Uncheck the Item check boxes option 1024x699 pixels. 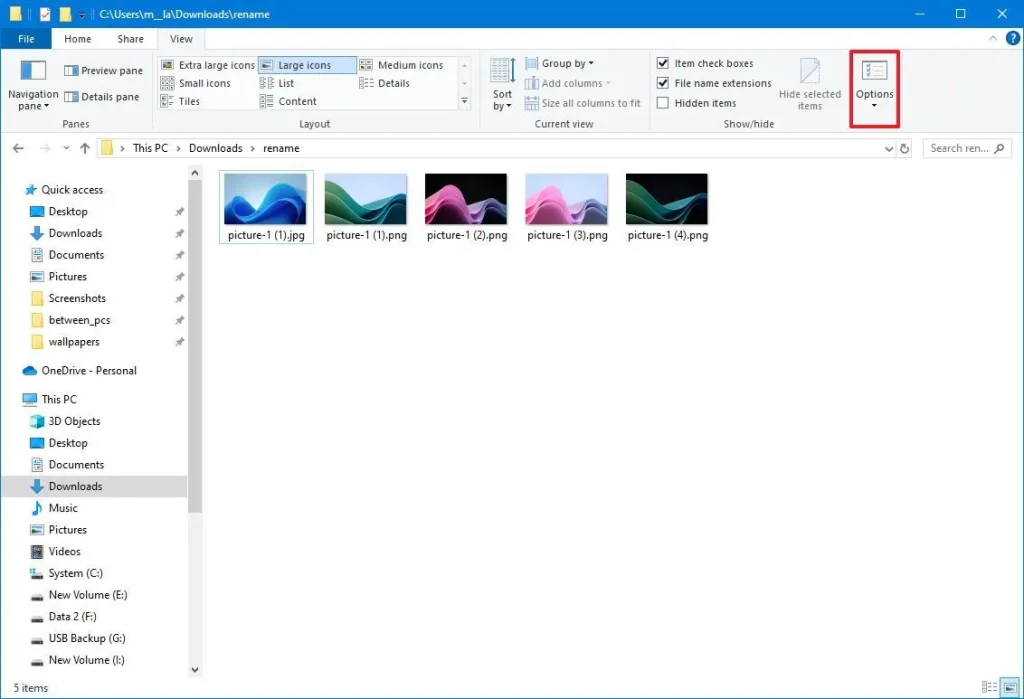(x=663, y=63)
